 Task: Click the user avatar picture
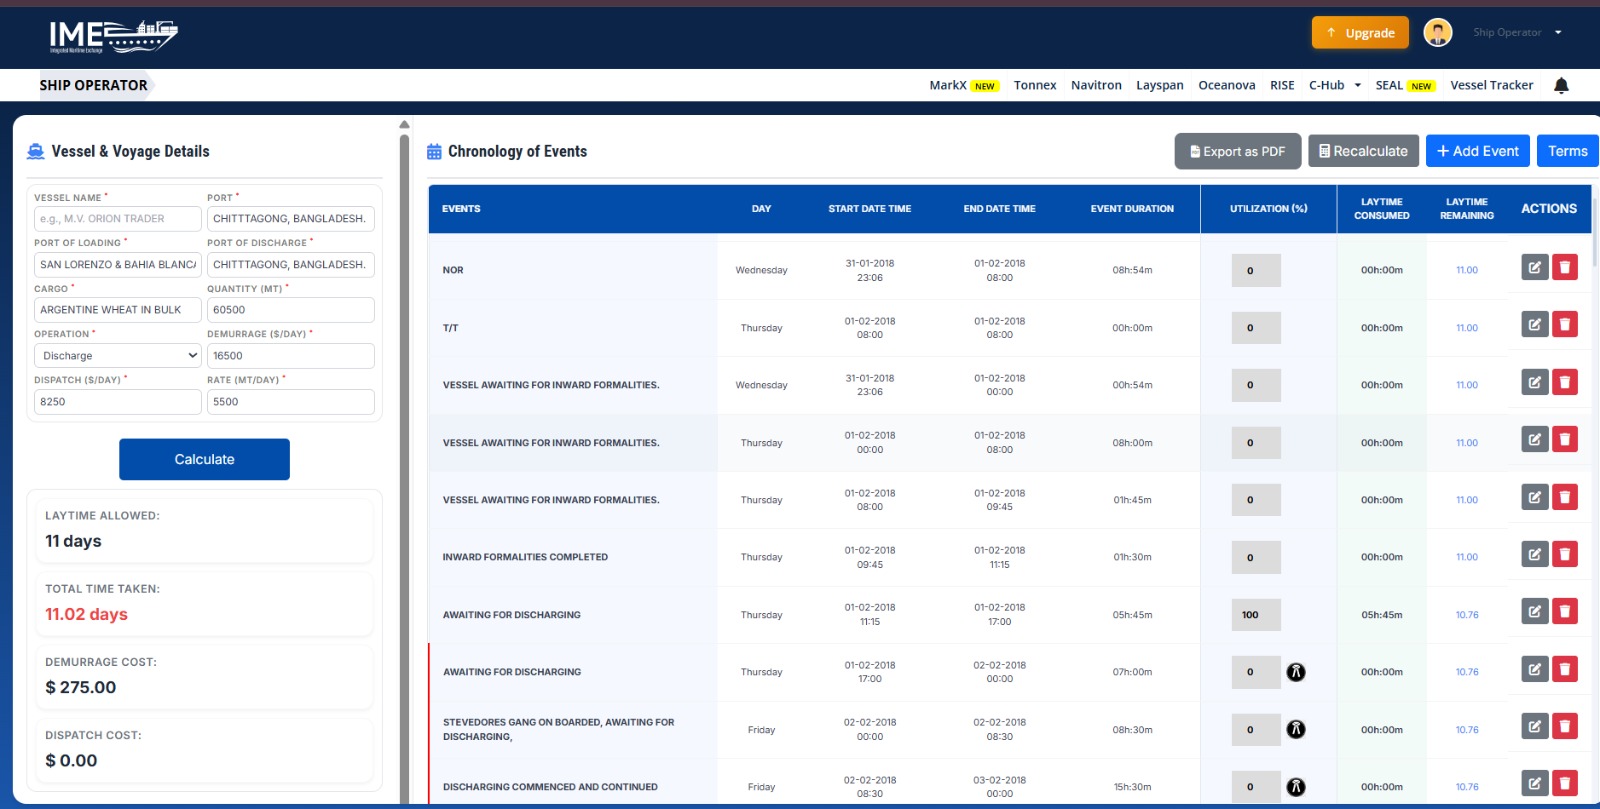[1438, 33]
